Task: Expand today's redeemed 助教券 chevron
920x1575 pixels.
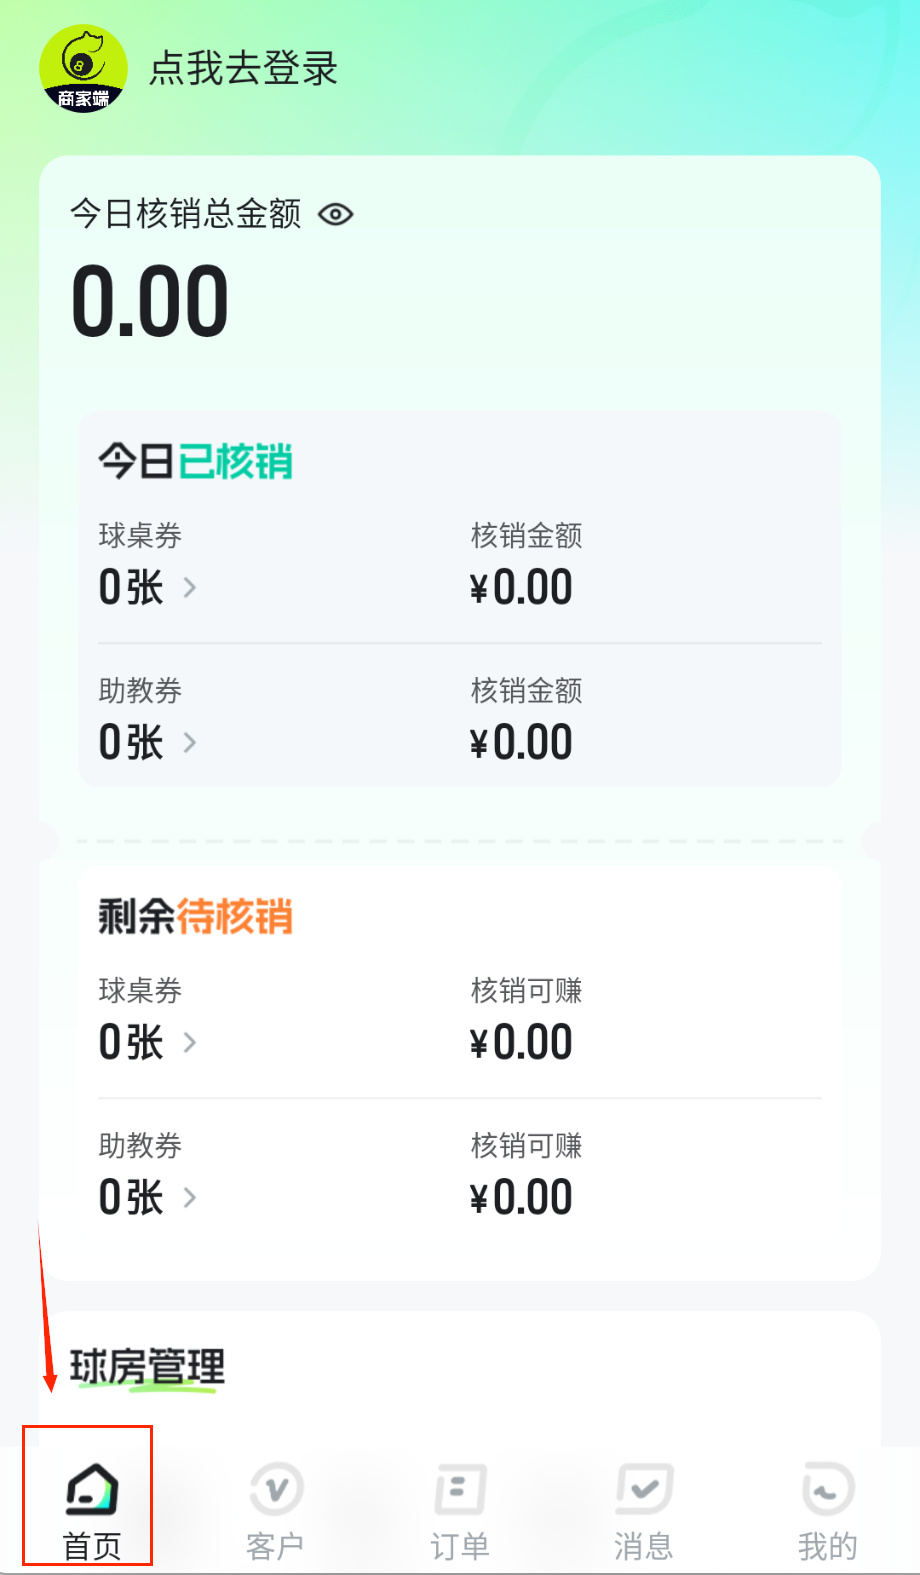Action: click(190, 743)
